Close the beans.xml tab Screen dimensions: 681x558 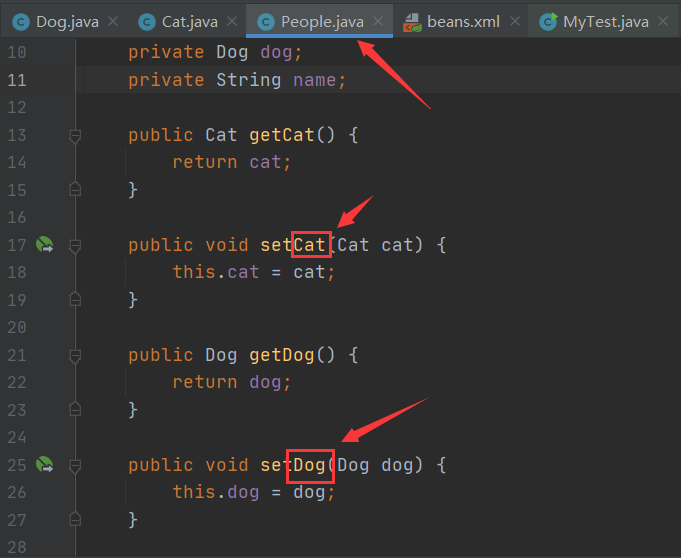coord(515,21)
